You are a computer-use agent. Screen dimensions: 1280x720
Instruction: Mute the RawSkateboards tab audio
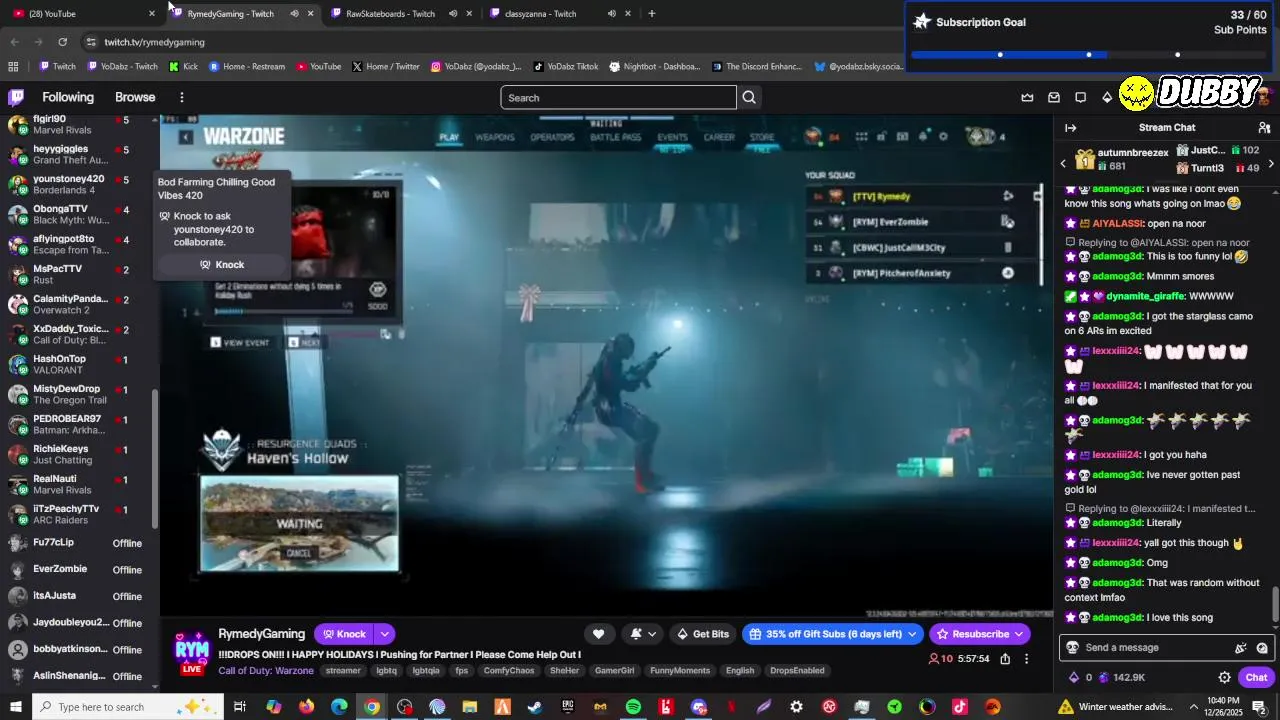(453, 13)
